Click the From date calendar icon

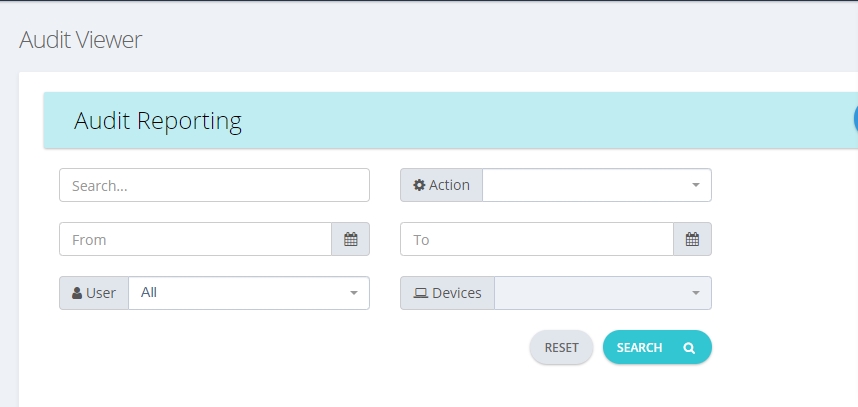click(x=351, y=239)
